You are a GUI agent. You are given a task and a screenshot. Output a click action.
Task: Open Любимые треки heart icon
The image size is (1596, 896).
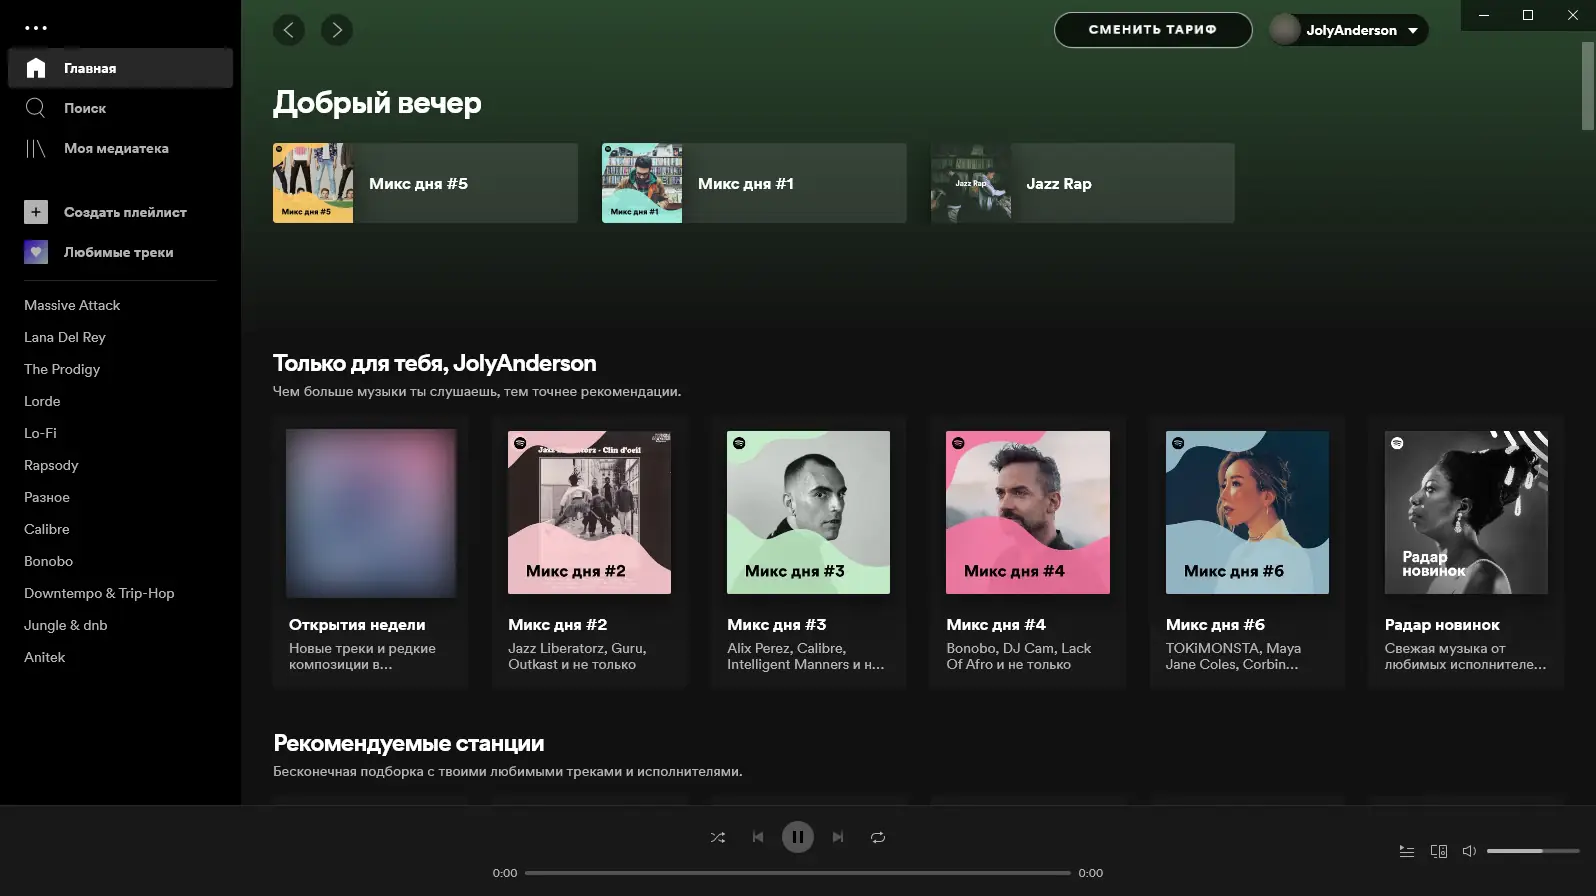point(36,252)
